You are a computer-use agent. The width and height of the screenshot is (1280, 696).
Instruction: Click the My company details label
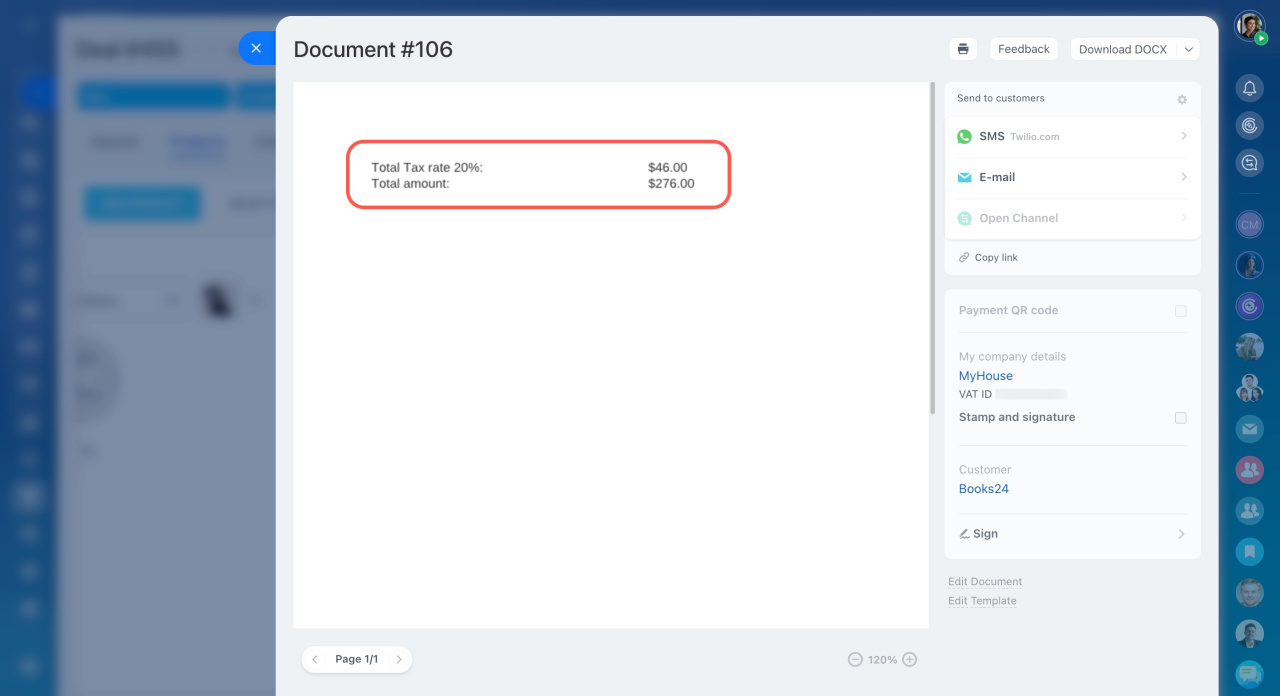click(1012, 357)
